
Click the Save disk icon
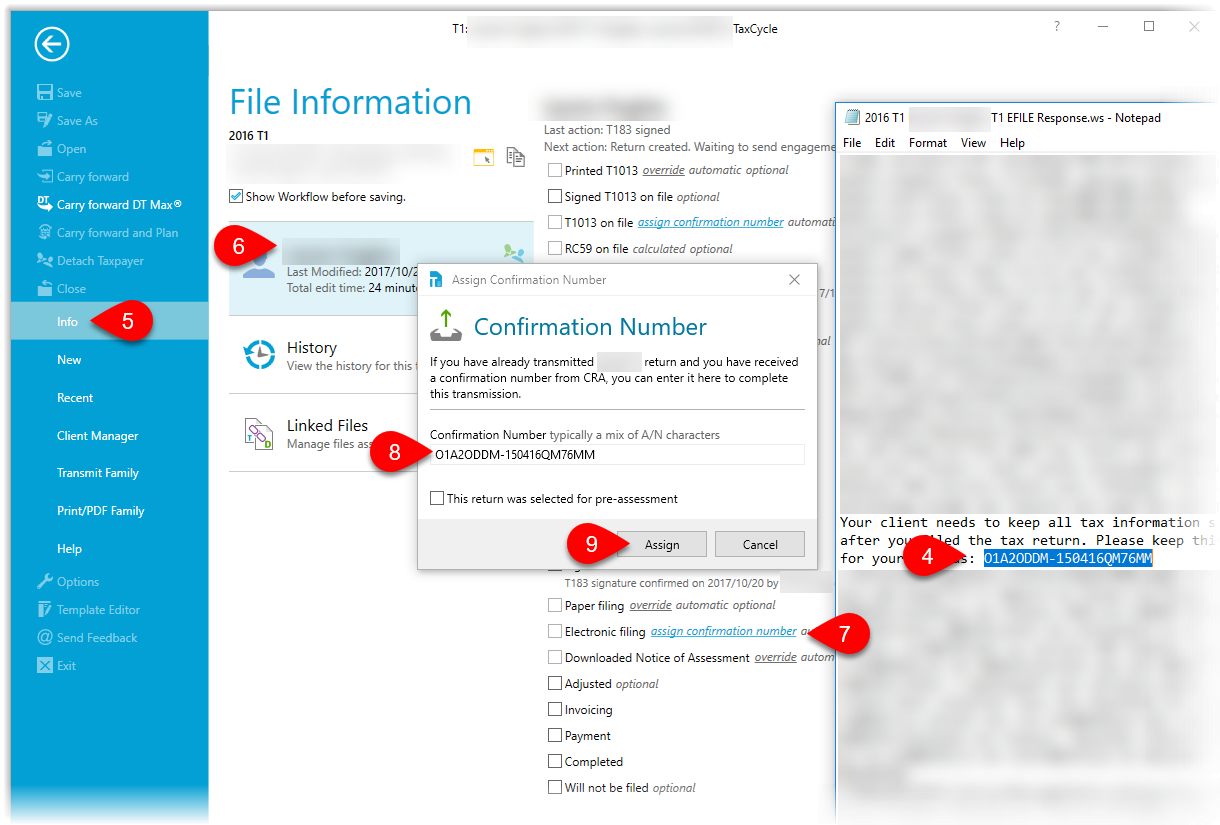[44, 92]
